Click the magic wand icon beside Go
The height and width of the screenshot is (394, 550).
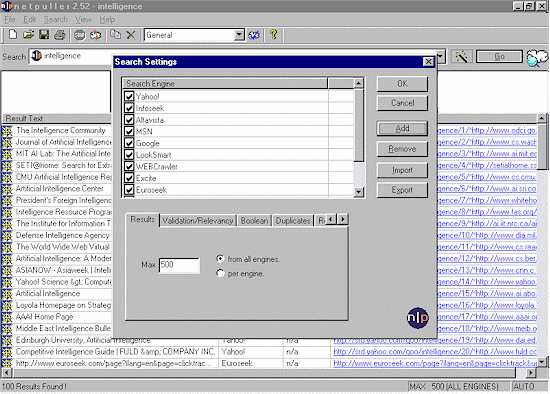click(x=461, y=56)
